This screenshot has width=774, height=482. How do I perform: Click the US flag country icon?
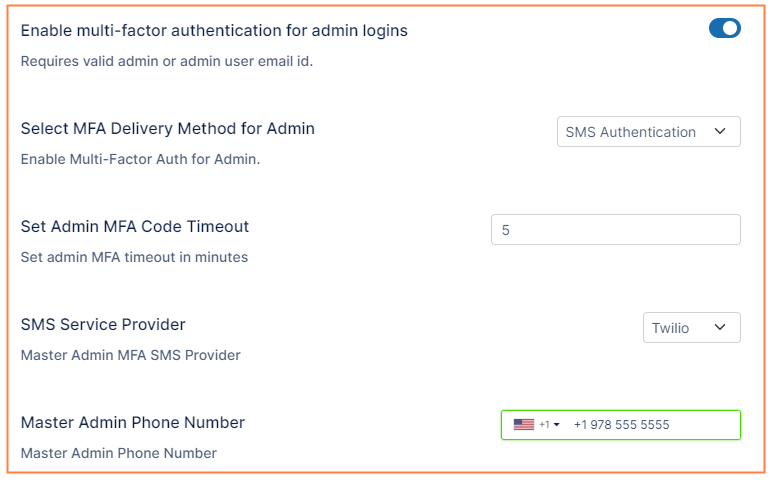pyautogui.click(x=524, y=425)
